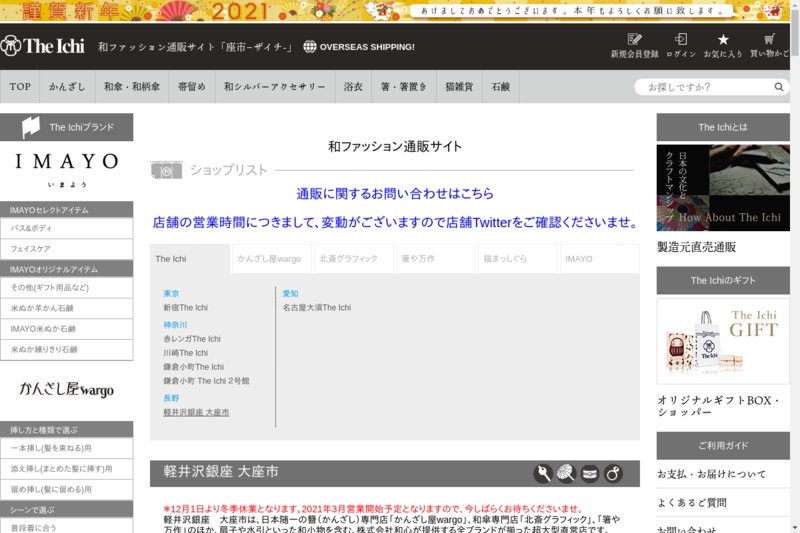
Task: Click the mail-order inquiry link 通販に関するお問い合わせはこちら
Action: [395, 193]
